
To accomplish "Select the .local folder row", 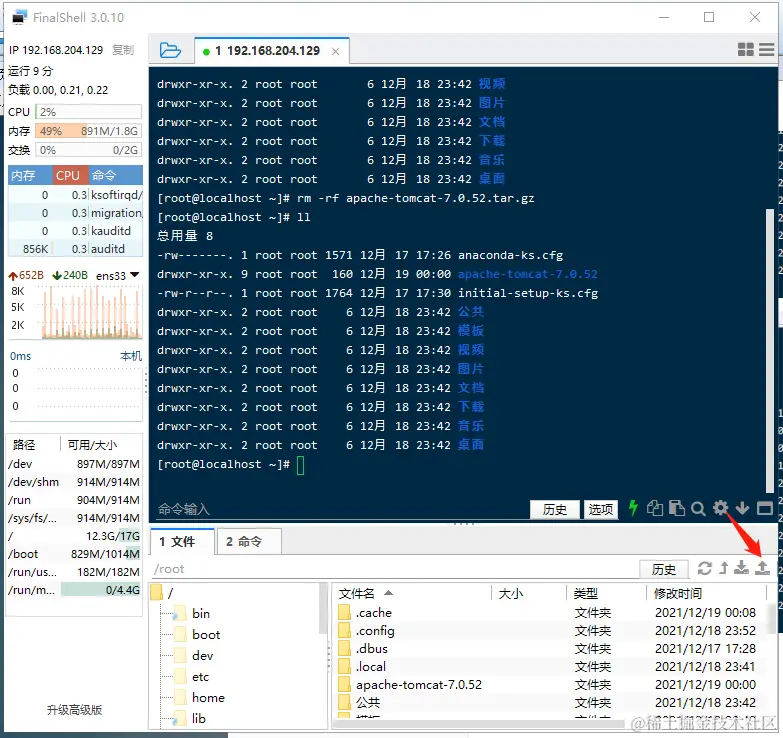I will click(x=549, y=667).
